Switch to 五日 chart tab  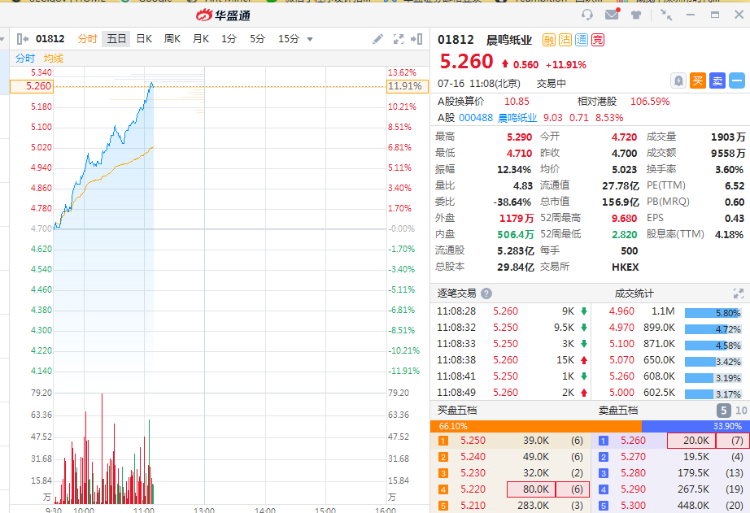(x=116, y=39)
